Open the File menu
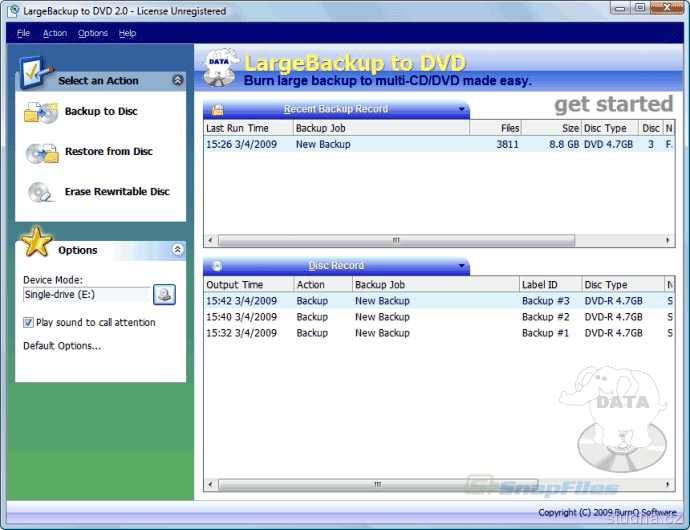Image resolution: width=690 pixels, height=530 pixels. 23,33
